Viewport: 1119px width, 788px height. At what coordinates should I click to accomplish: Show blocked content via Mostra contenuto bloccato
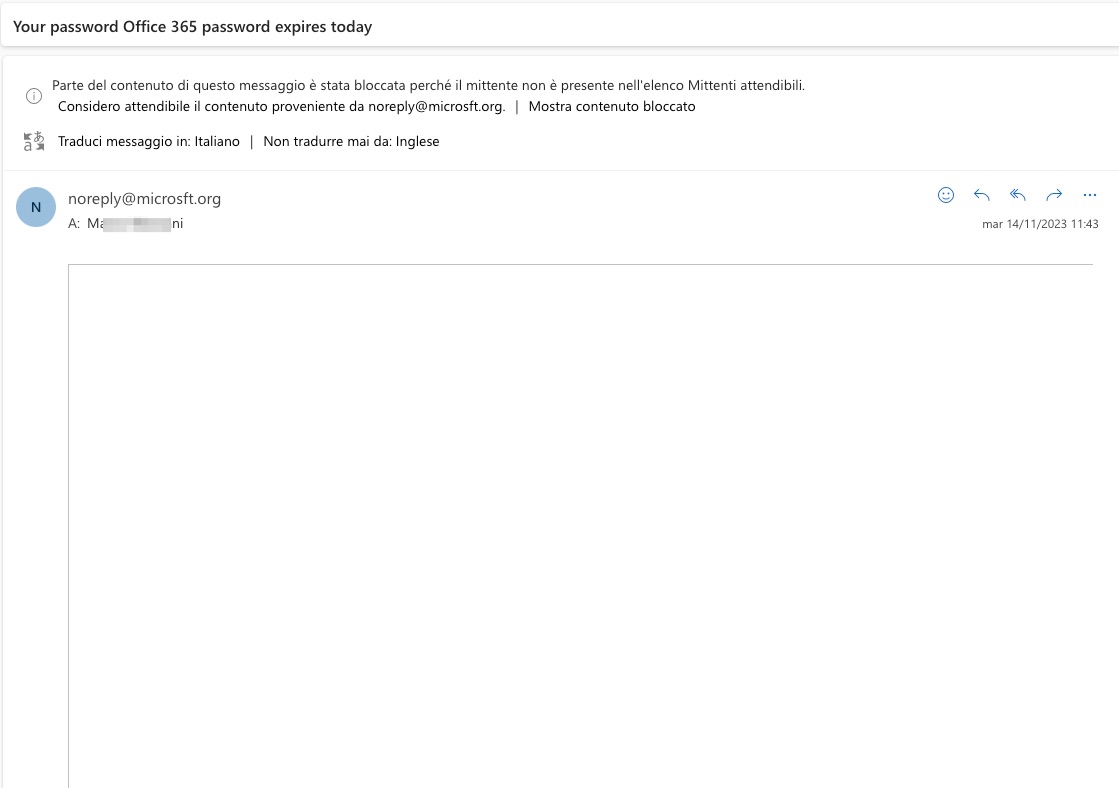point(612,106)
